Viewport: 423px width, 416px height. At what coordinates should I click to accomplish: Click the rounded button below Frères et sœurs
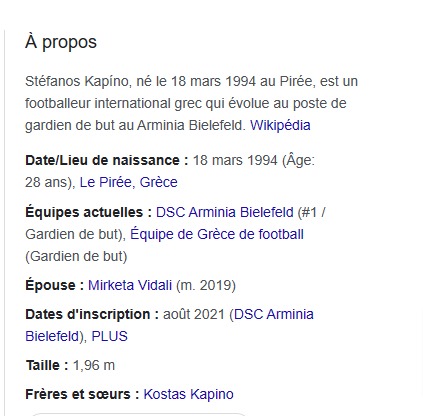pos(138,414)
